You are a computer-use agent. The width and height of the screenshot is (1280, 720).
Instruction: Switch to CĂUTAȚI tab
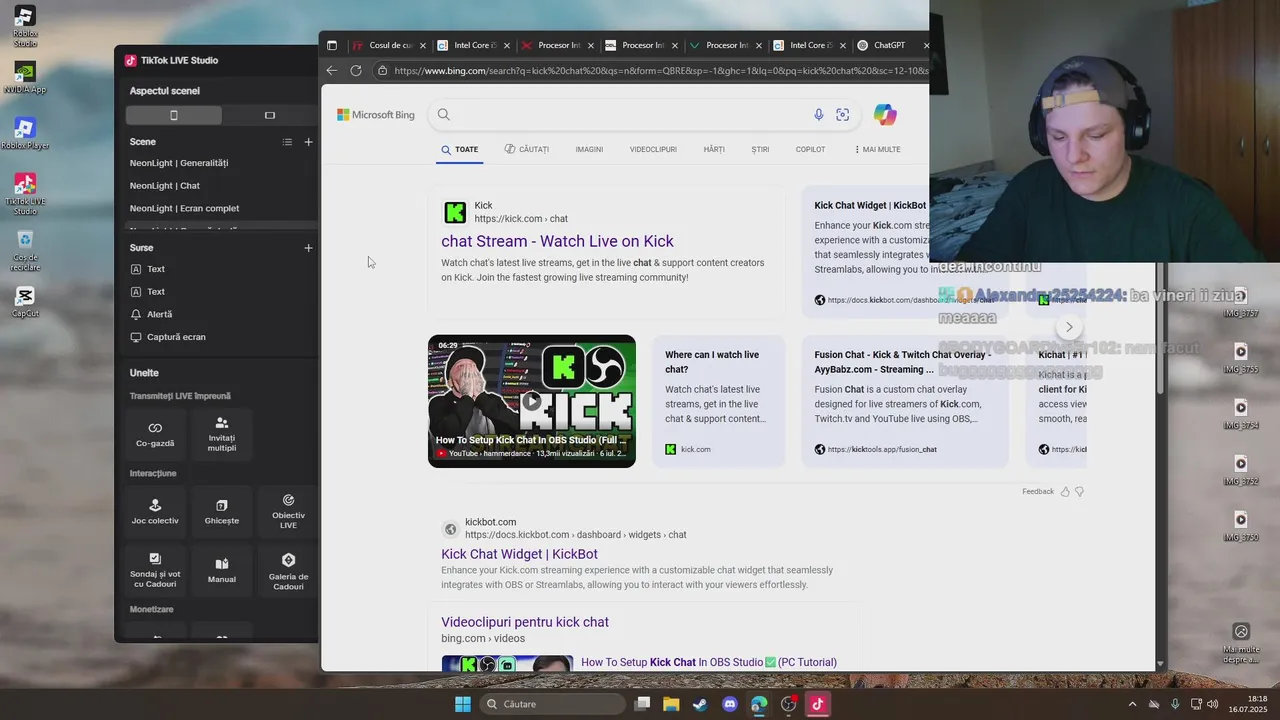pos(527,150)
